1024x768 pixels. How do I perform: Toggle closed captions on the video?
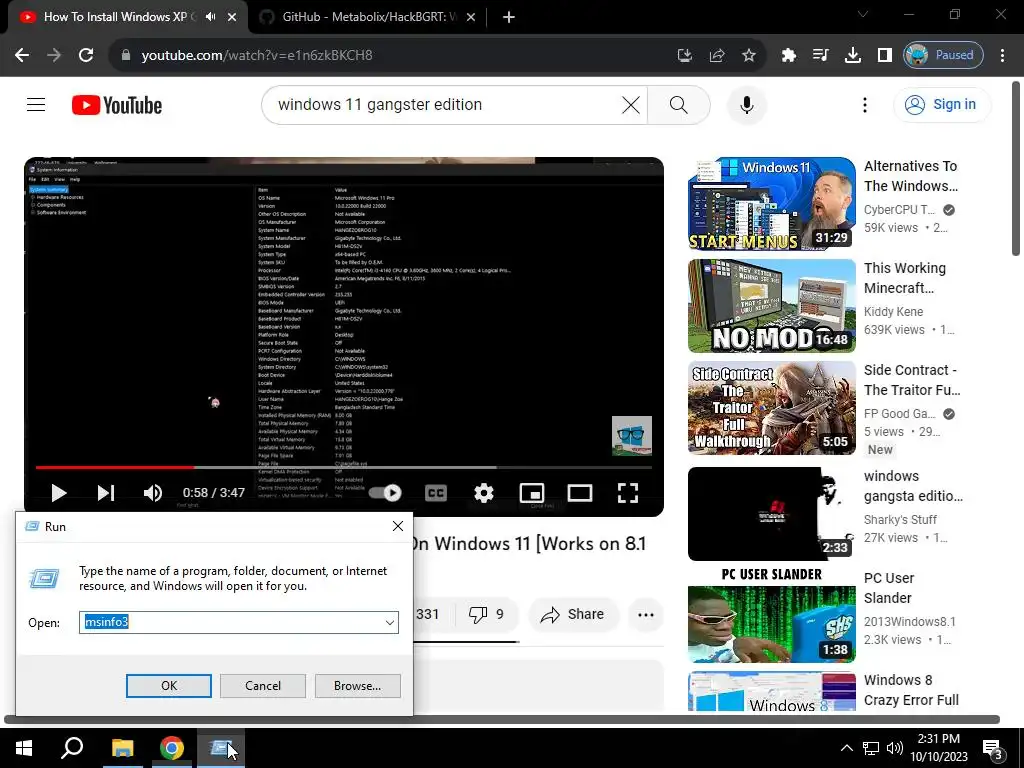(x=436, y=493)
